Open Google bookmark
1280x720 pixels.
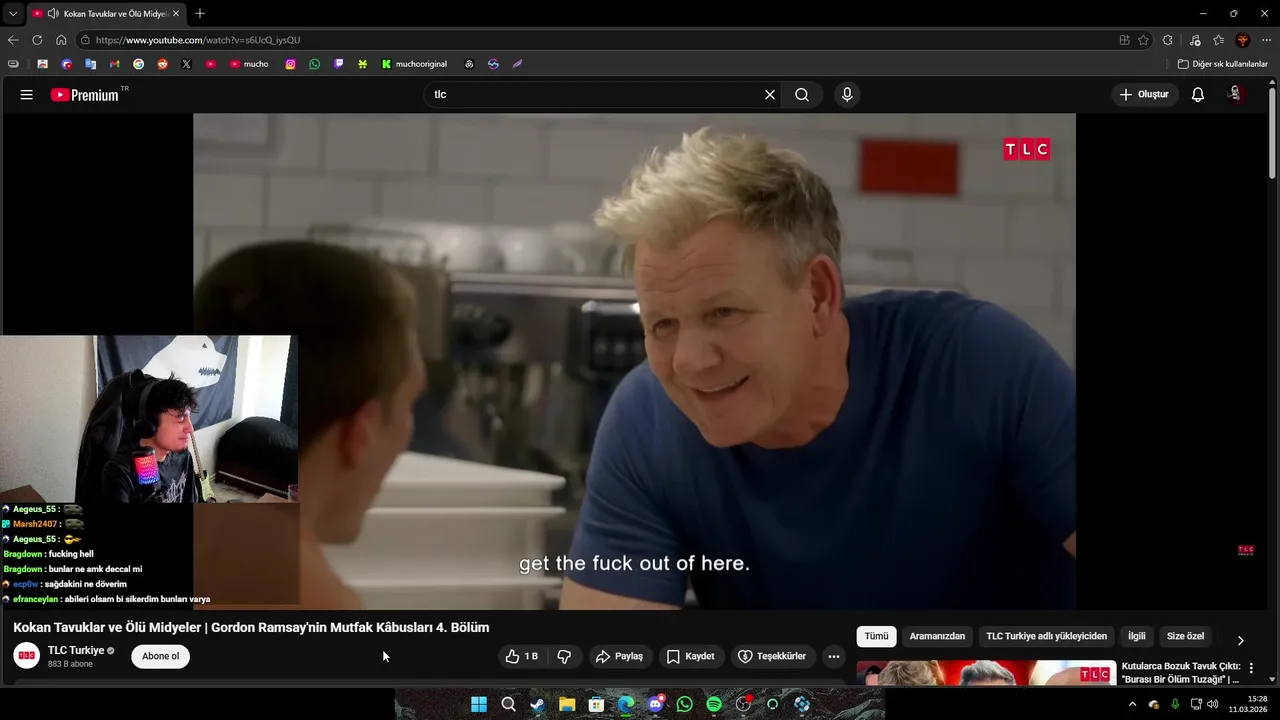(138, 64)
